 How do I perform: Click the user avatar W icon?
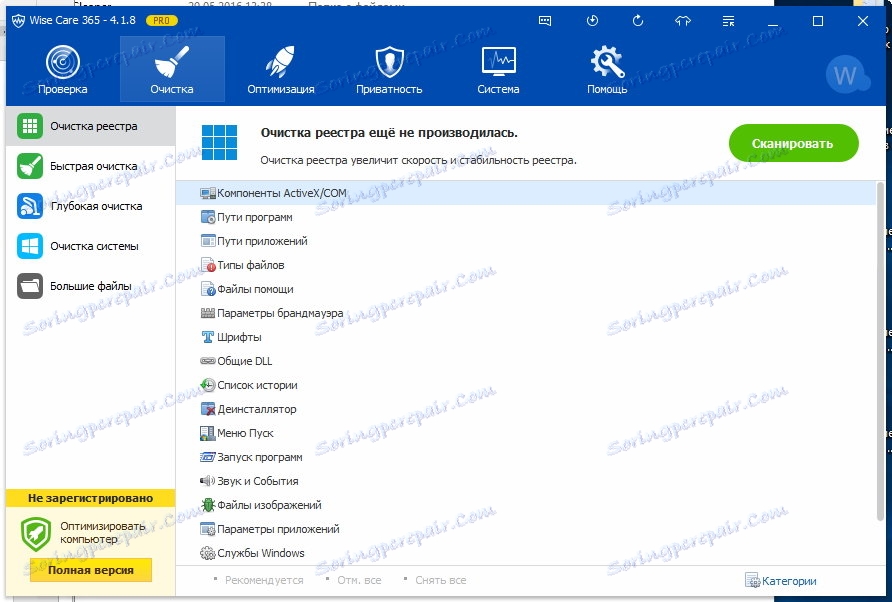pos(846,75)
